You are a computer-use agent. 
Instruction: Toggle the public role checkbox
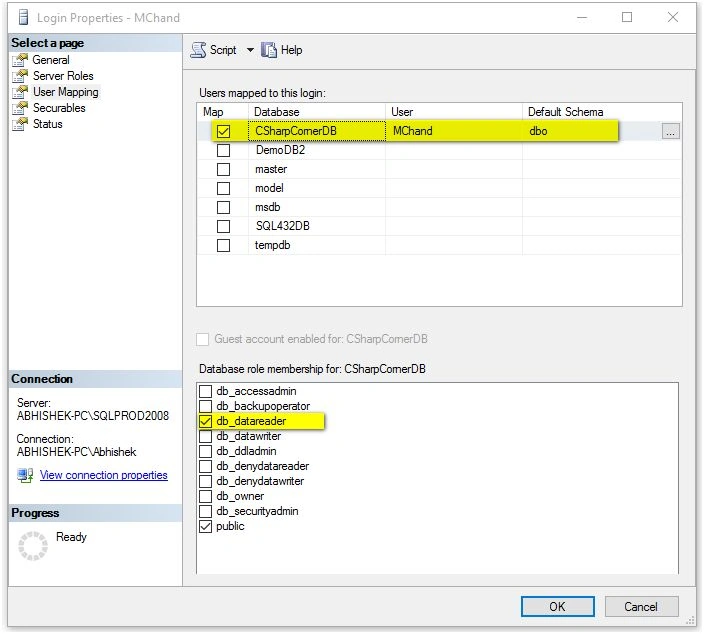tap(205, 527)
